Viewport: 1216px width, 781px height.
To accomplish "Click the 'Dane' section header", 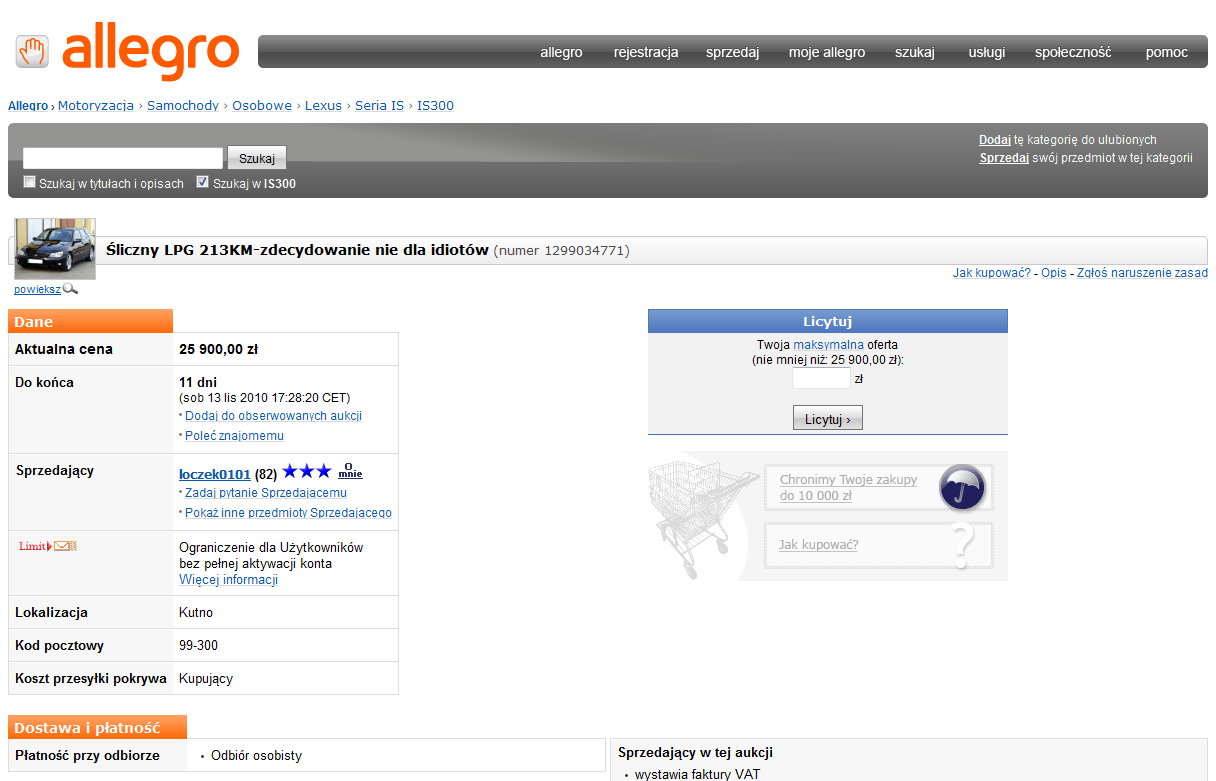I will [x=90, y=321].
